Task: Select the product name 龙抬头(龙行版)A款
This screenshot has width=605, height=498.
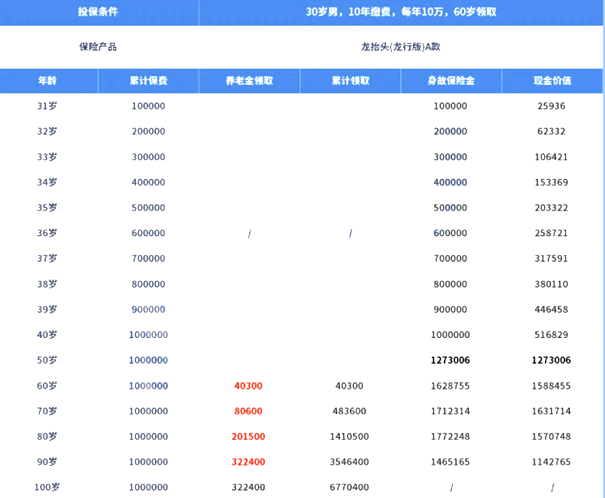Action: tap(401, 47)
